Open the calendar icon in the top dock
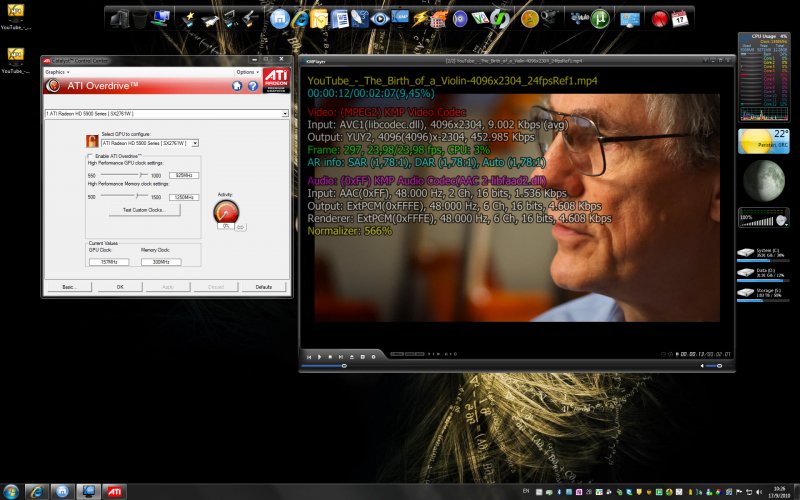This screenshot has width=800, height=500. tap(680, 19)
